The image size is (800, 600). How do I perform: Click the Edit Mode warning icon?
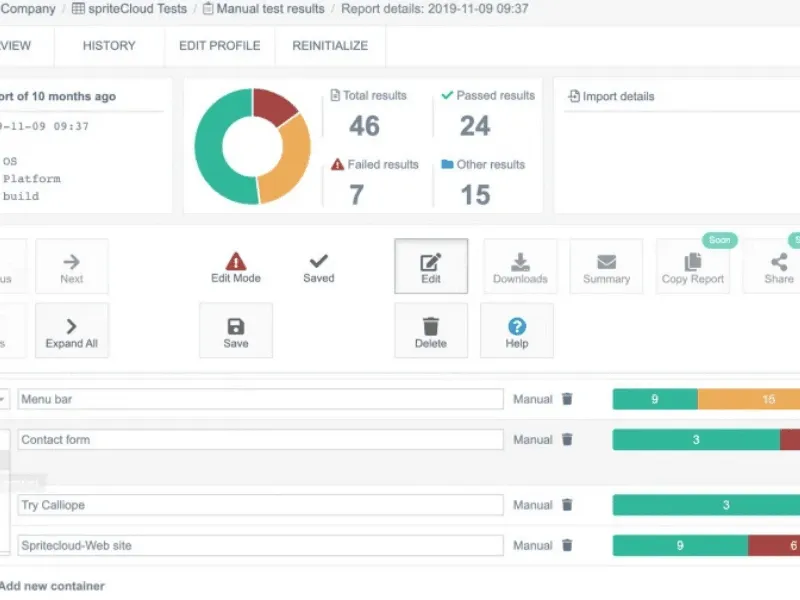tap(236, 261)
